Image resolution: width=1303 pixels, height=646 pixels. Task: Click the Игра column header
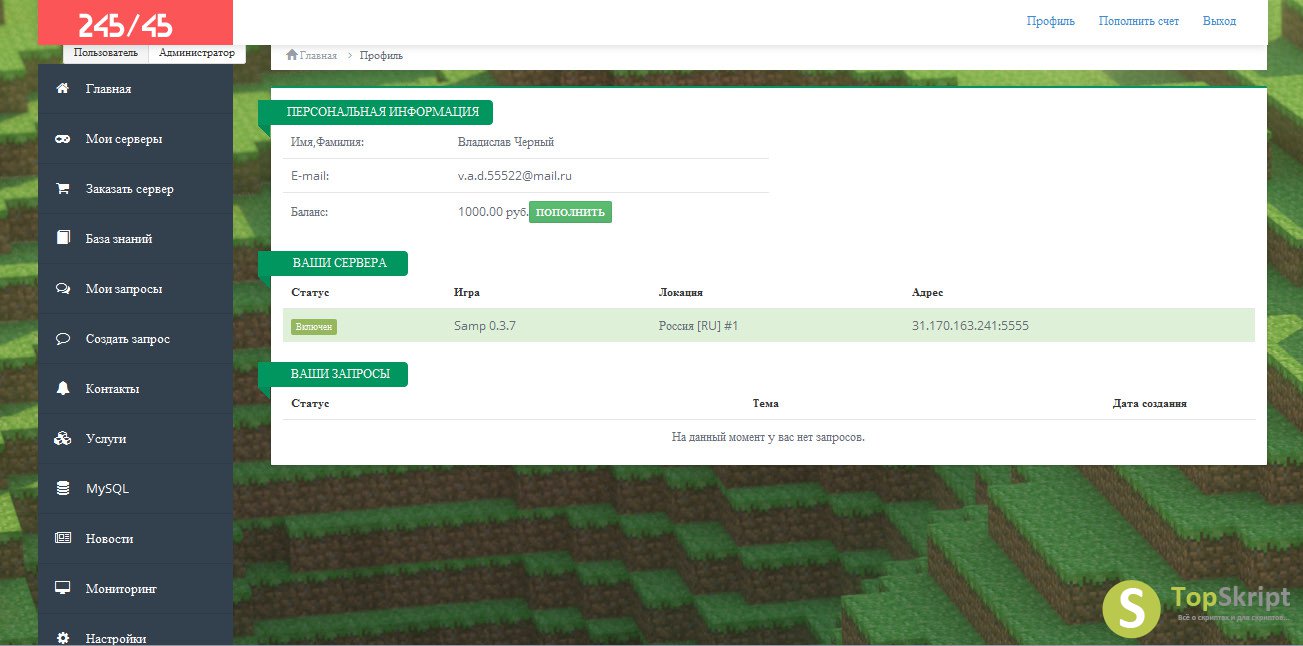pyautogui.click(x=467, y=293)
